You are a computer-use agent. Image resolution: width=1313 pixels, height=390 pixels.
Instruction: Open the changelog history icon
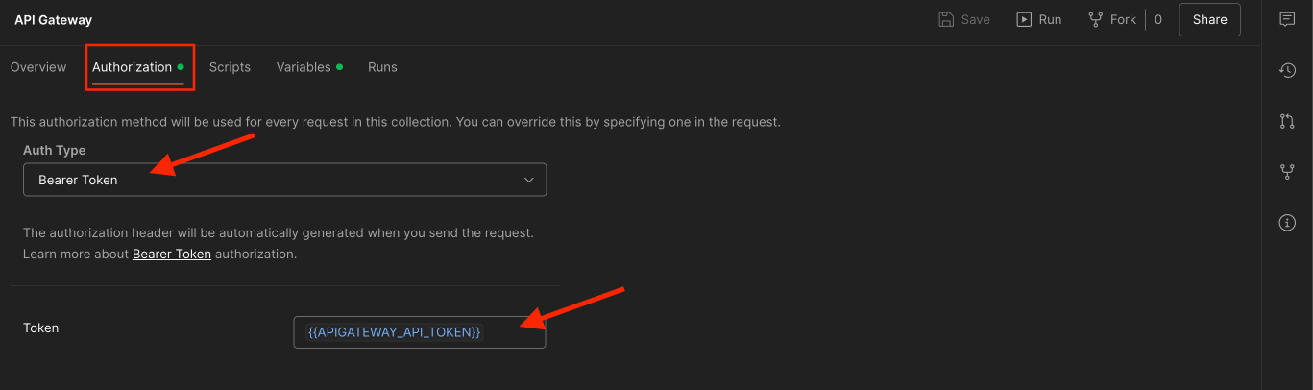tap(1288, 70)
